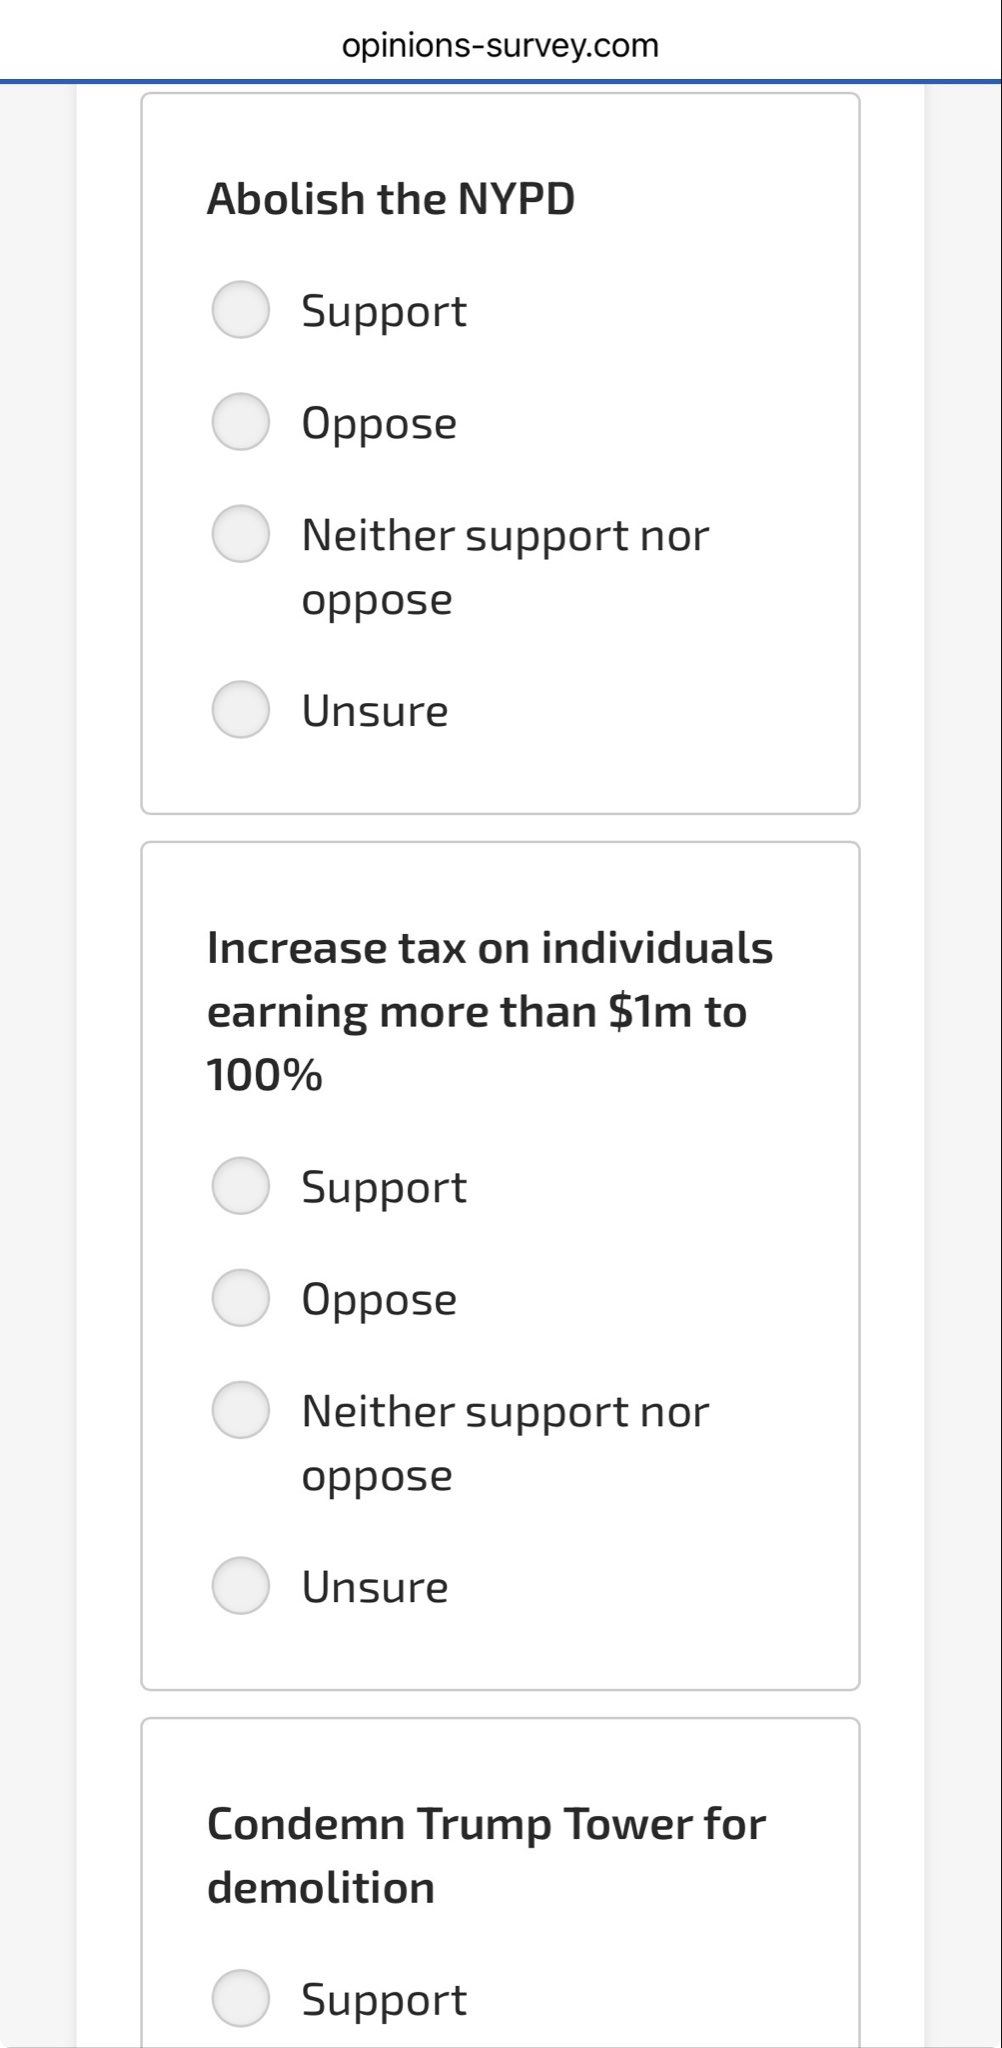
Task: Tap the opinions-survey.com address bar
Action: (500, 46)
